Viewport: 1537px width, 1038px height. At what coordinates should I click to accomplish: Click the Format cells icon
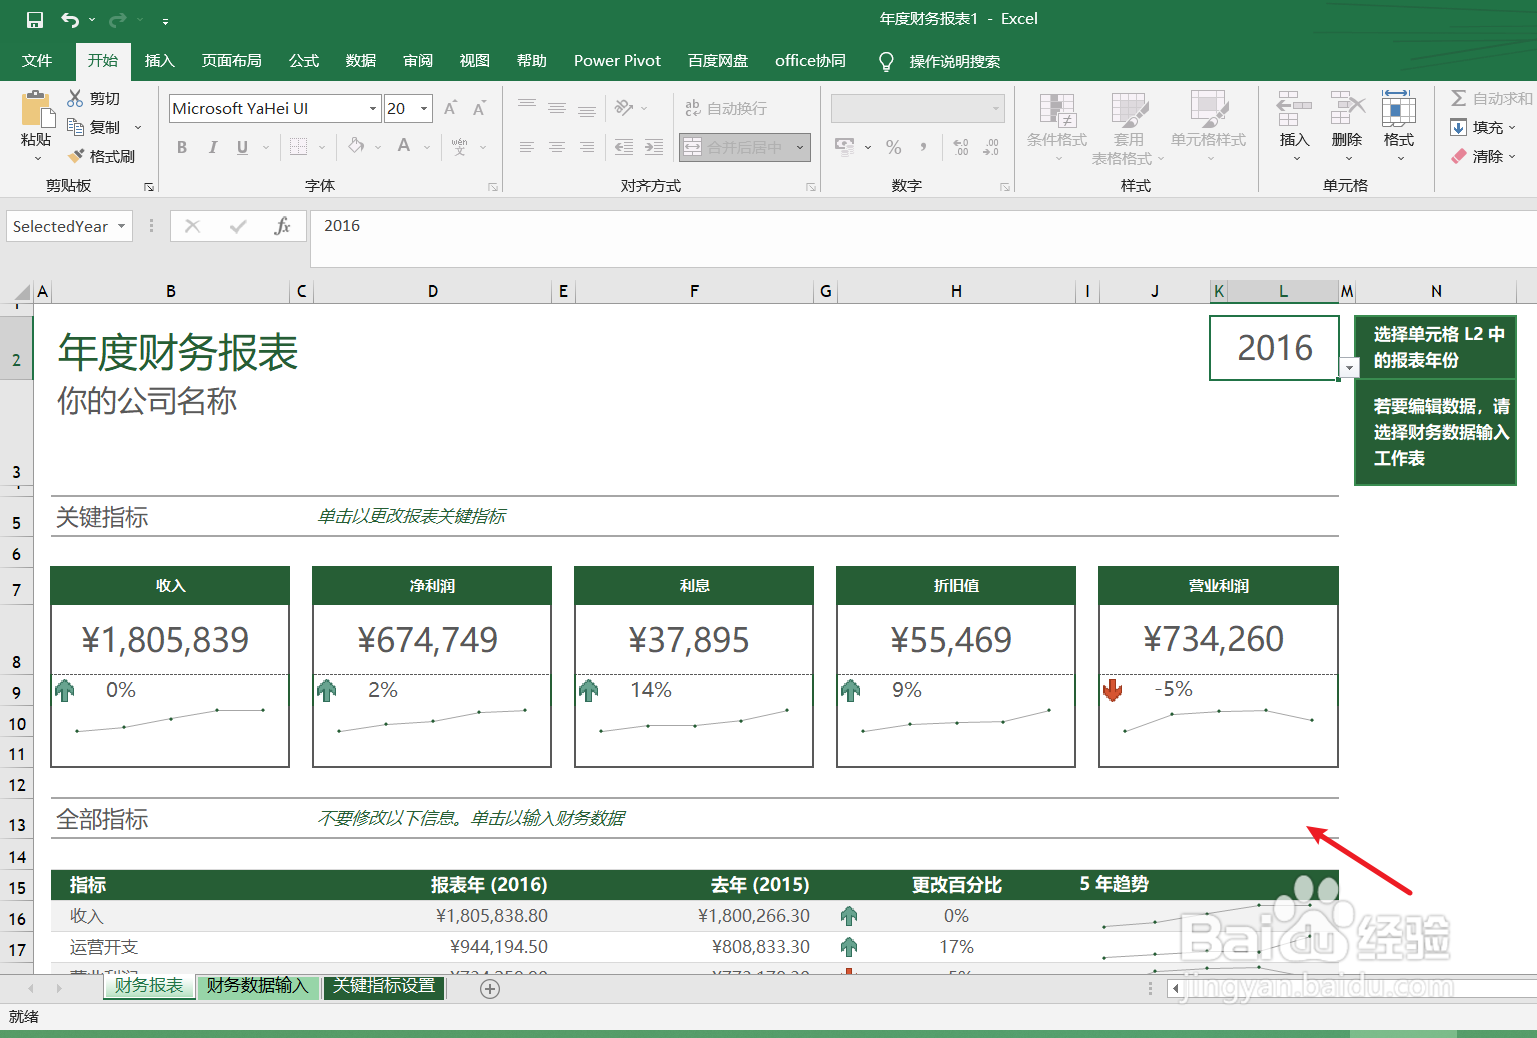(1399, 108)
